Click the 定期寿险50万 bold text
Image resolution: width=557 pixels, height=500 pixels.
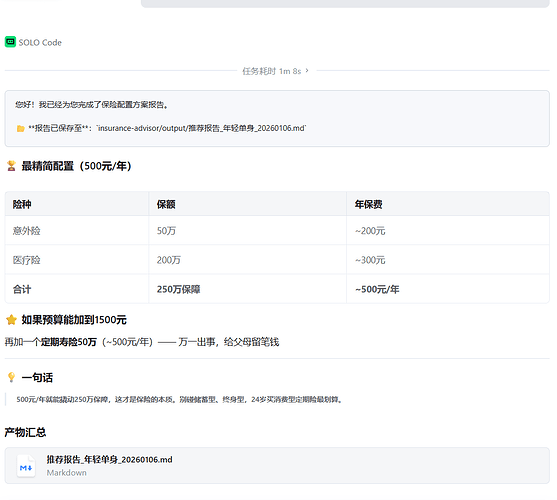[69, 342]
